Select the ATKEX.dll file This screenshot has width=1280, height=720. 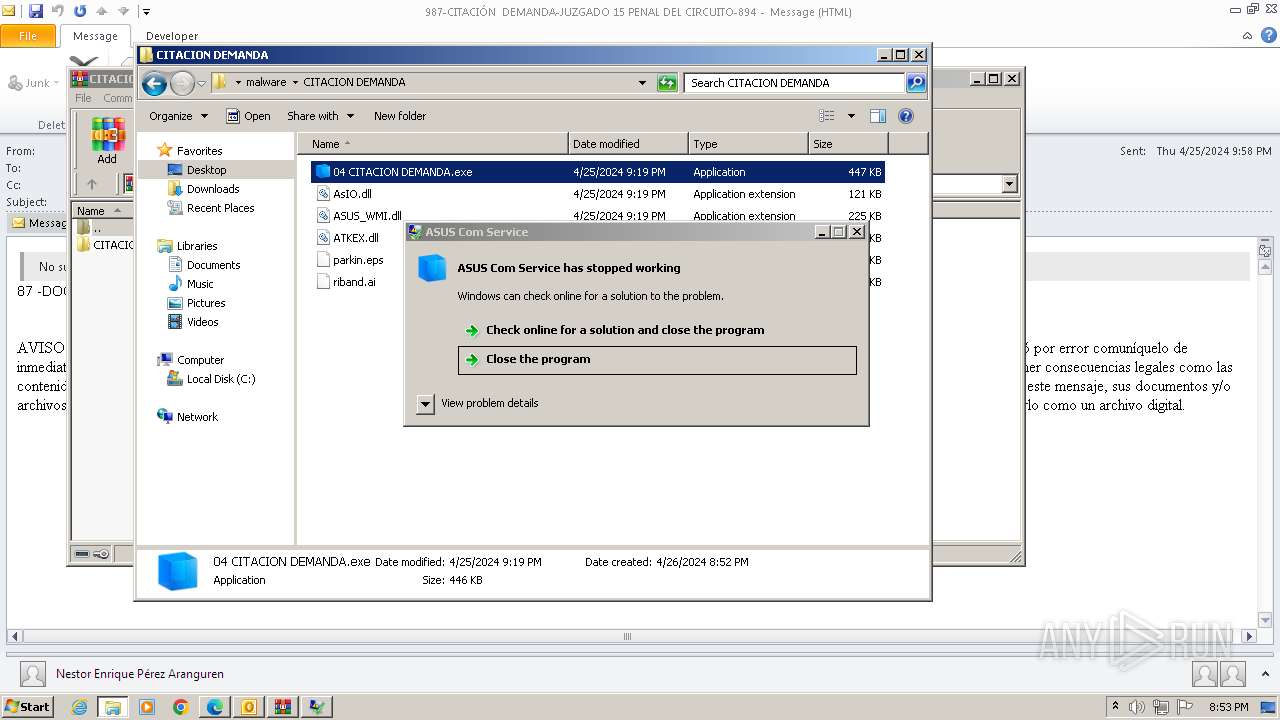click(x=355, y=238)
